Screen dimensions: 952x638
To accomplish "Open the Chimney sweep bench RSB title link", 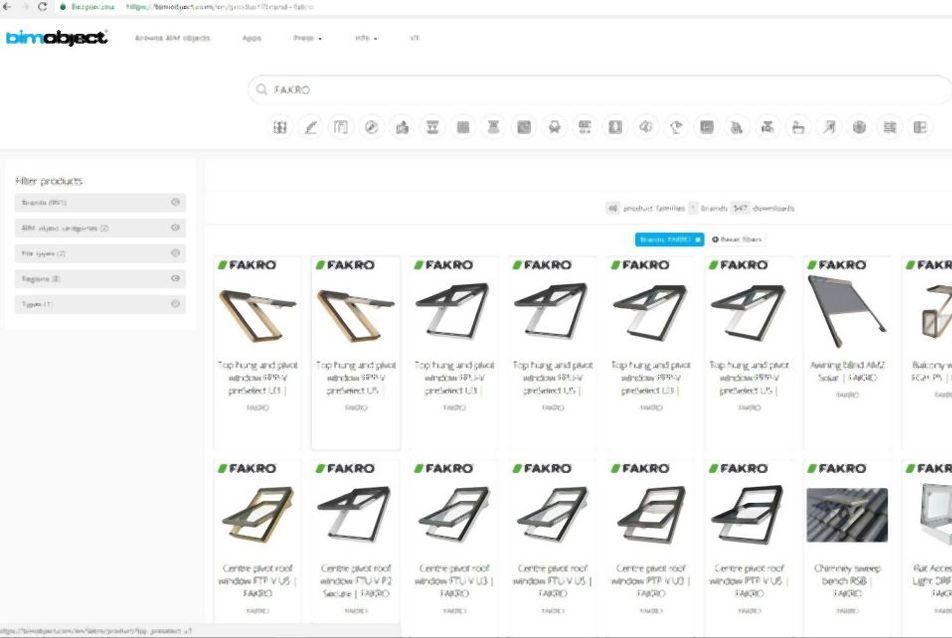I will coord(847,581).
